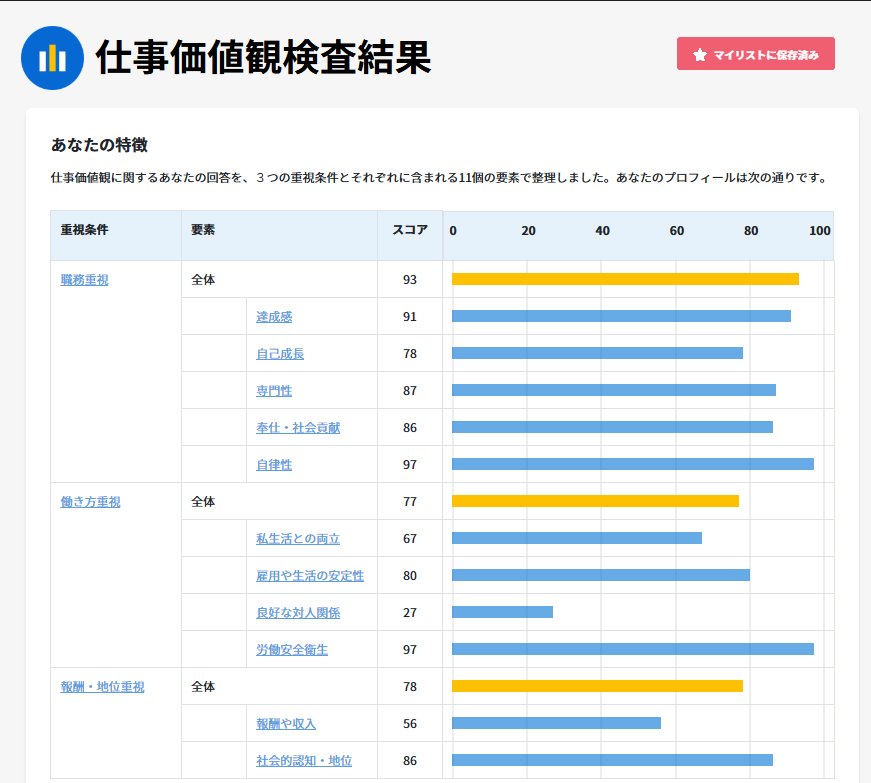Open the 自己成長 link
This screenshot has width=871, height=783.
pos(280,354)
